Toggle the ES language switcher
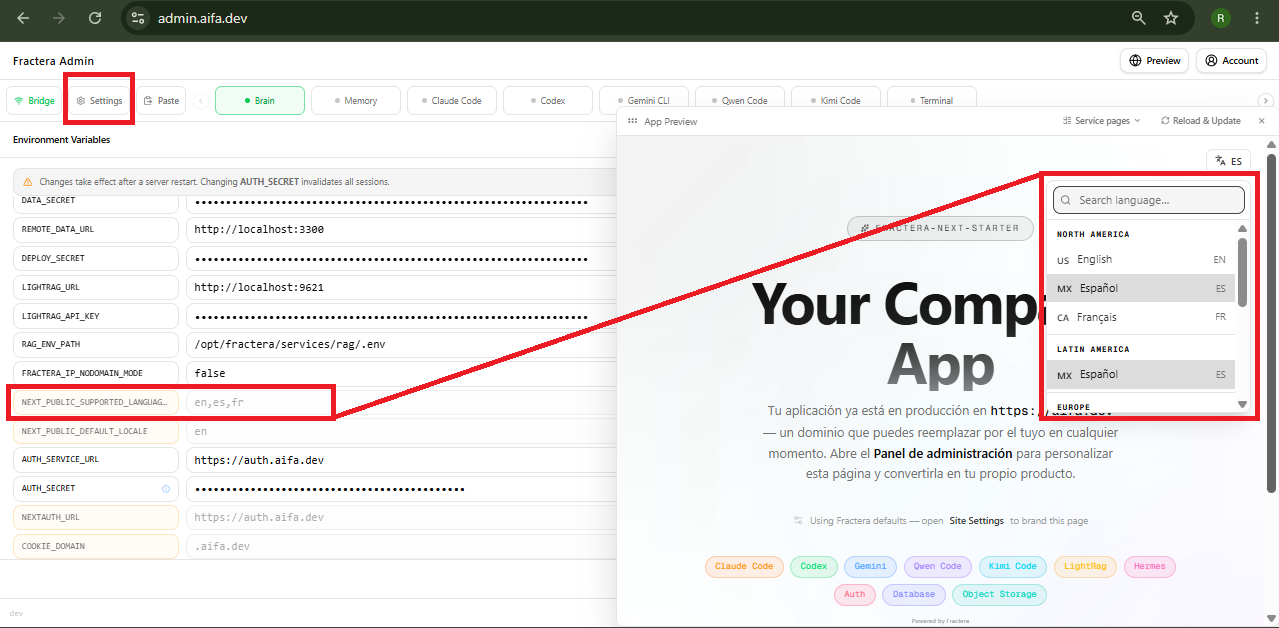The width and height of the screenshot is (1279, 628). click(1229, 161)
